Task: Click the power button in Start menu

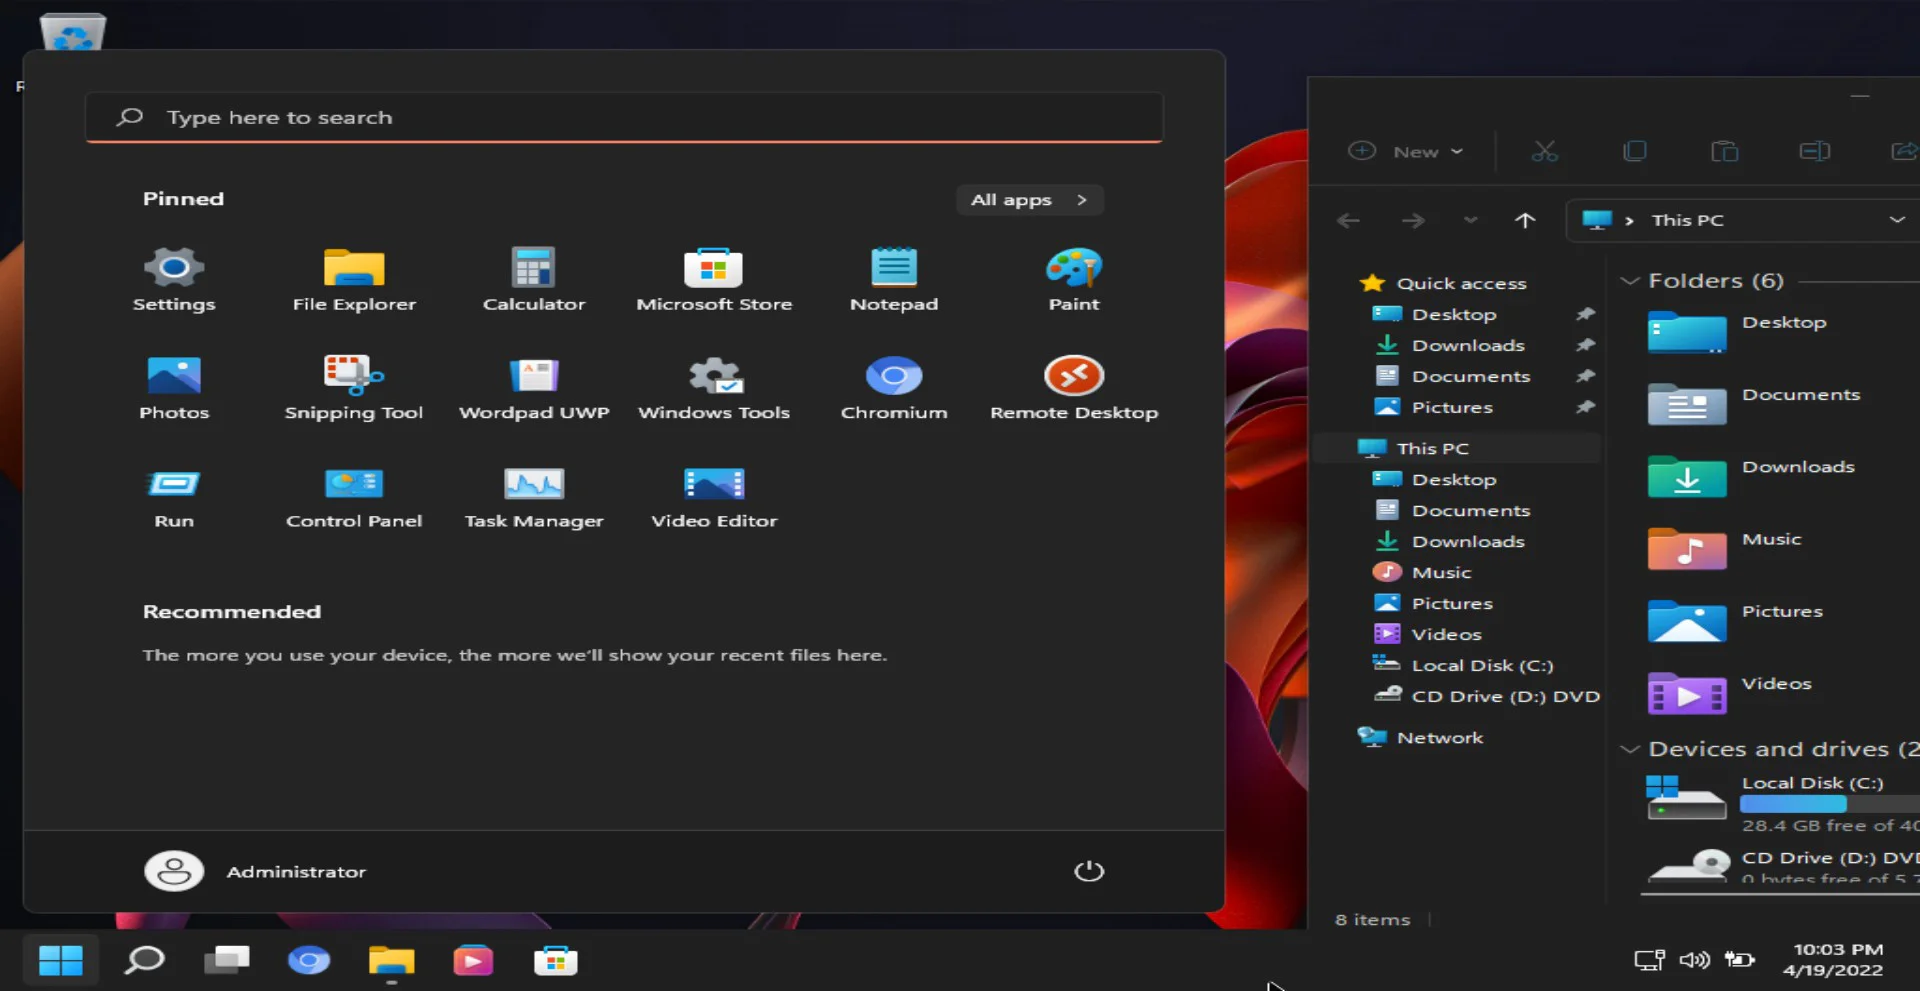Action: 1089,871
